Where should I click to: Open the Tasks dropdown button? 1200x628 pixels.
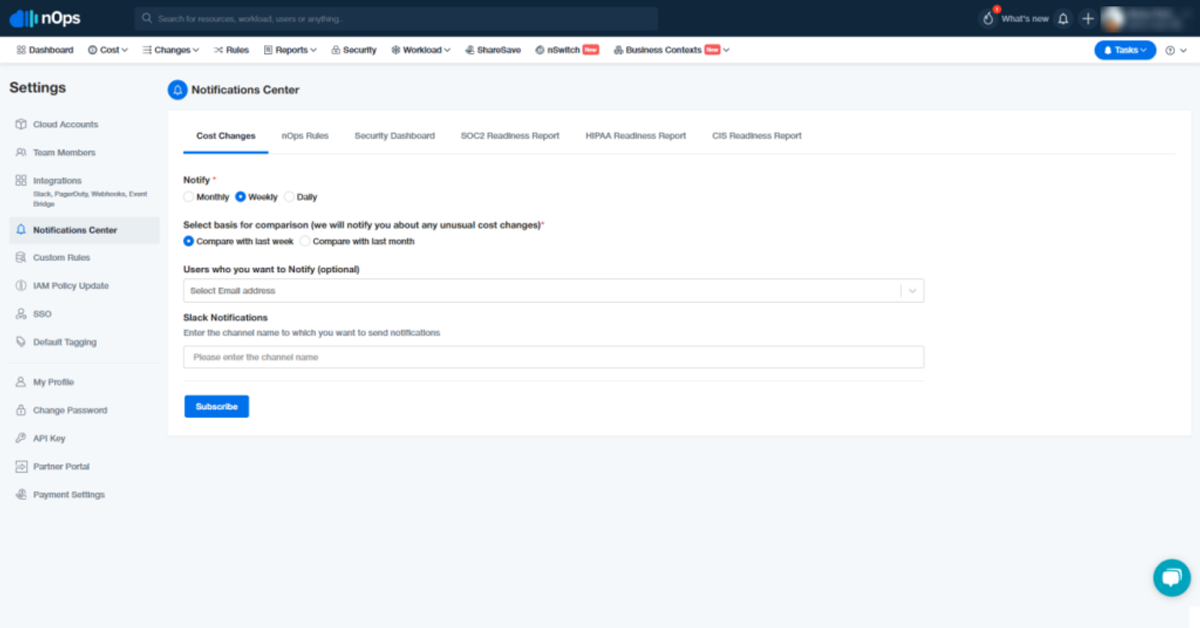tap(1125, 50)
